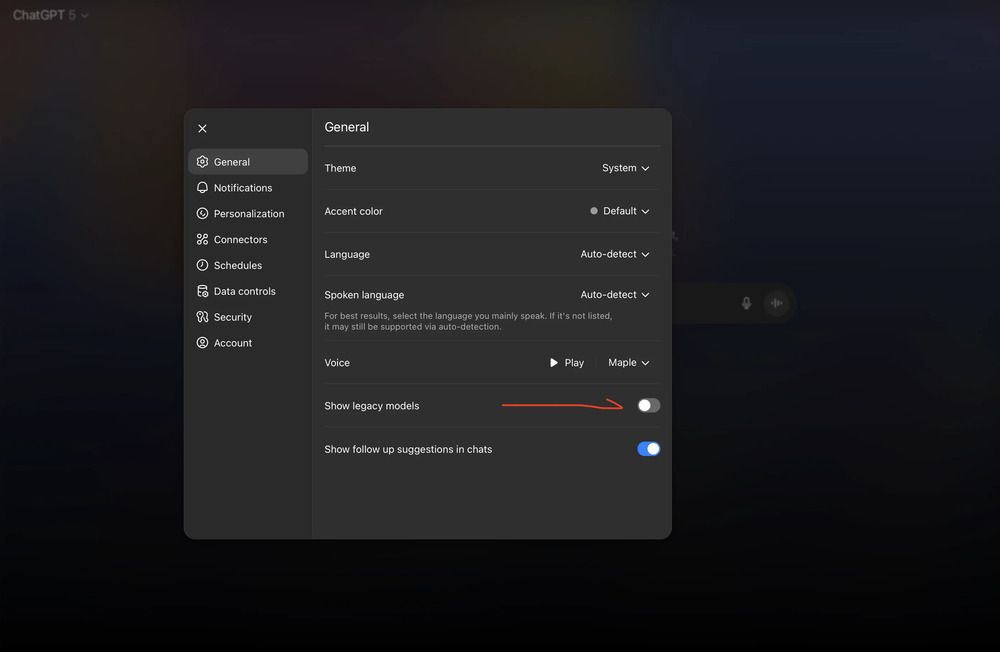This screenshot has width=1000, height=652.
Task: Open the ChatGPT 5 model selector
Action: click(50, 15)
